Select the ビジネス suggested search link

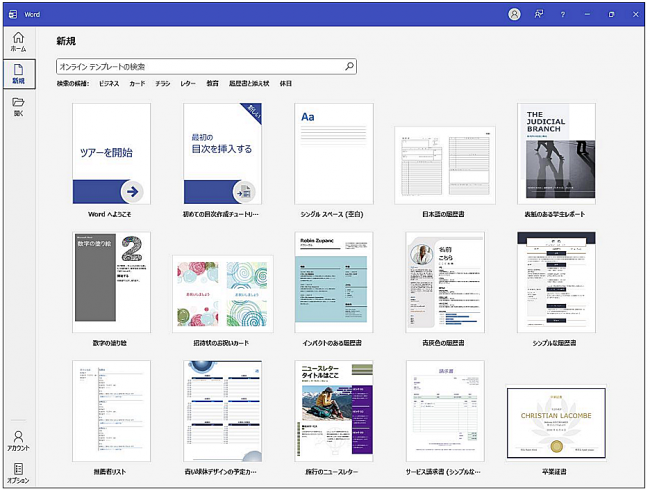(x=108, y=84)
